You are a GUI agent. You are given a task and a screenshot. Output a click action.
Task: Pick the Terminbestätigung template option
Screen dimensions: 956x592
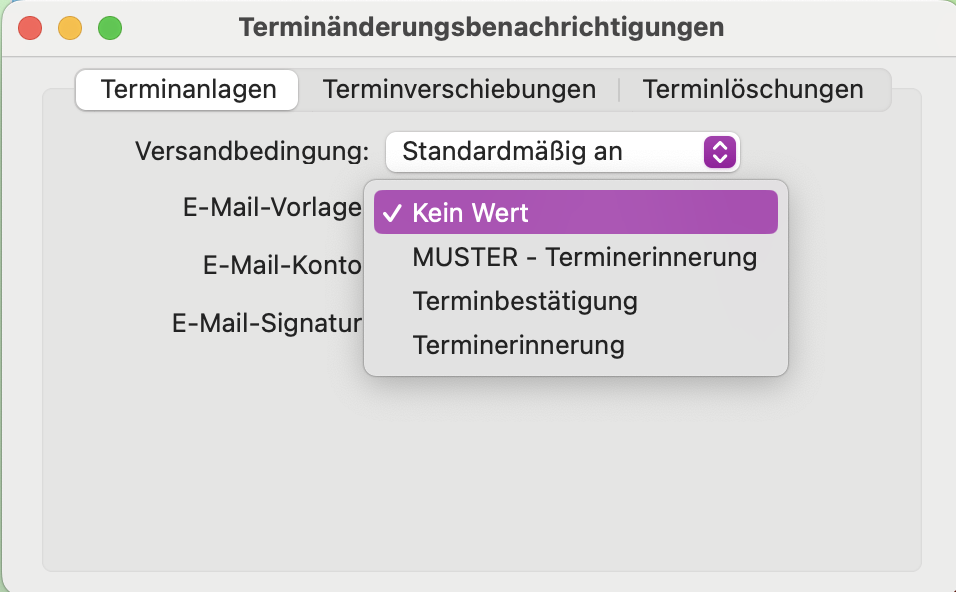[576, 301]
